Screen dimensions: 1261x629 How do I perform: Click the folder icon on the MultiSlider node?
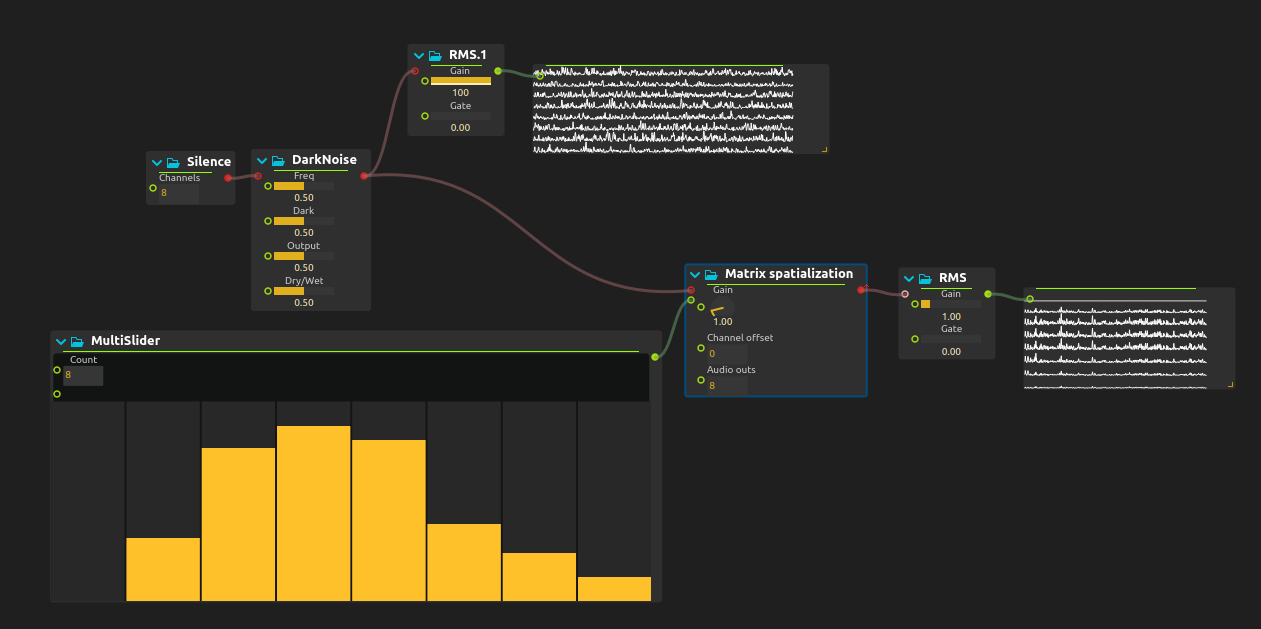[77, 341]
